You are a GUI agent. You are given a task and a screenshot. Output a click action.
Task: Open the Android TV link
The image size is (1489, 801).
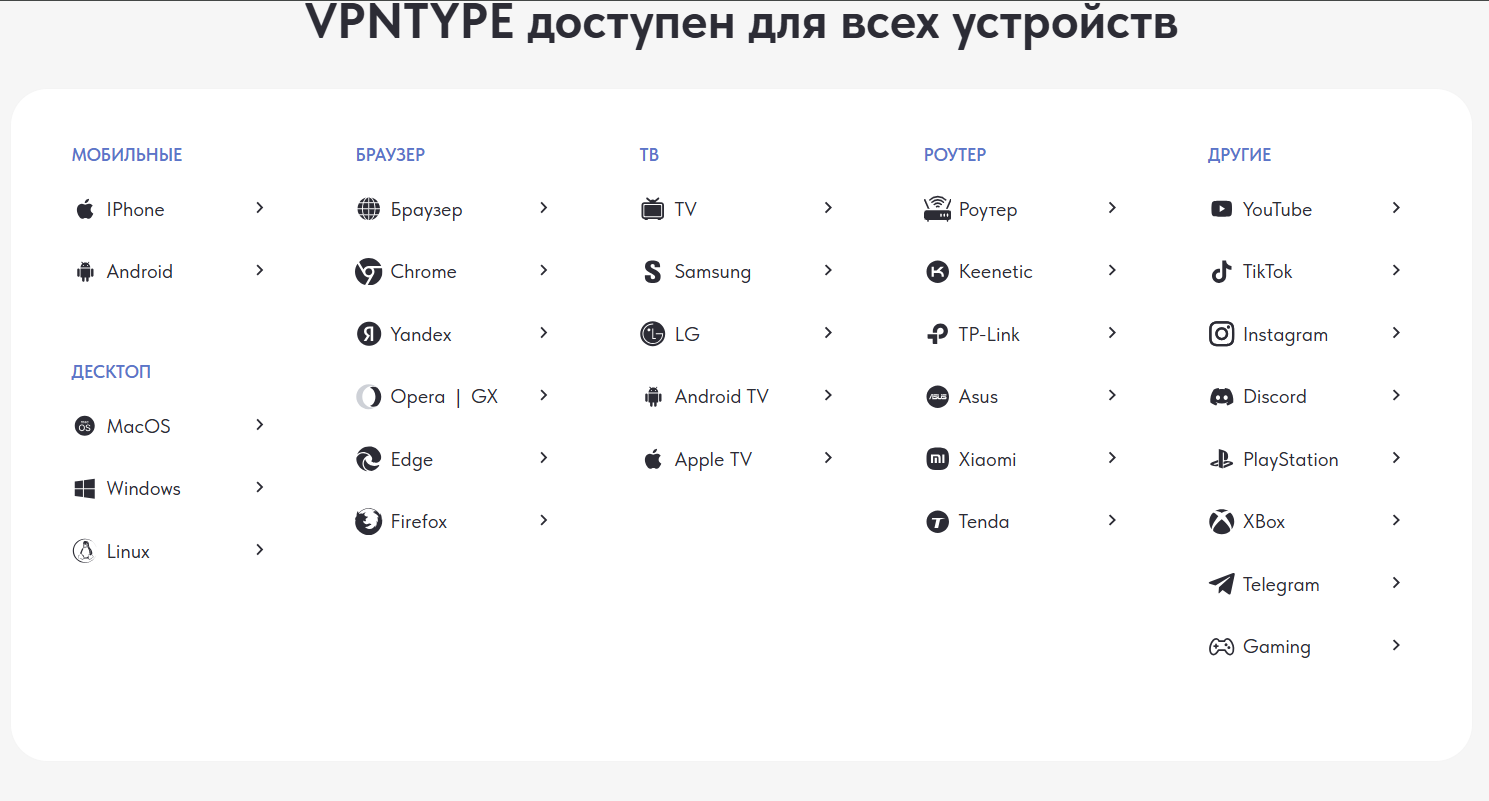(722, 397)
